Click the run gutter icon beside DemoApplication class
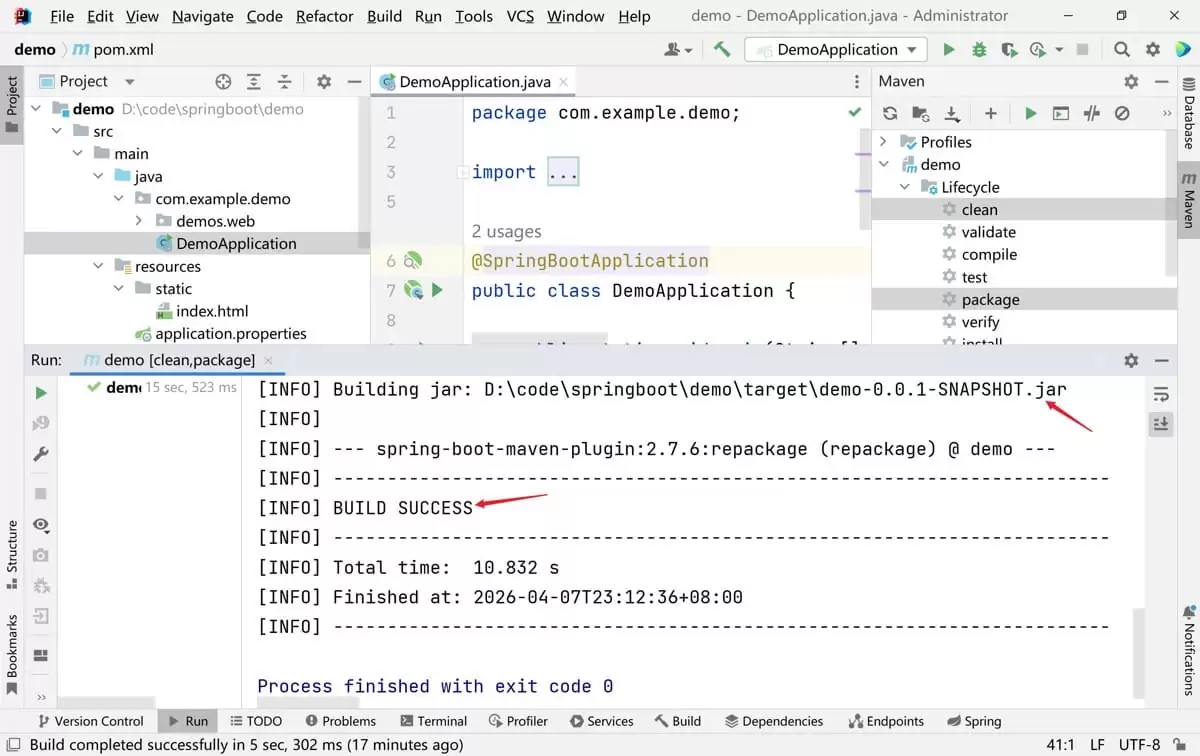Viewport: 1200px width, 756px height. pos(437,291)
